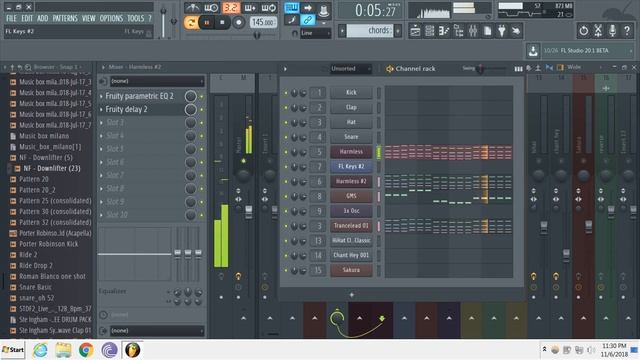
Task: Click the Trancelead 01 channel button
Action: click(x=351, y=226)
